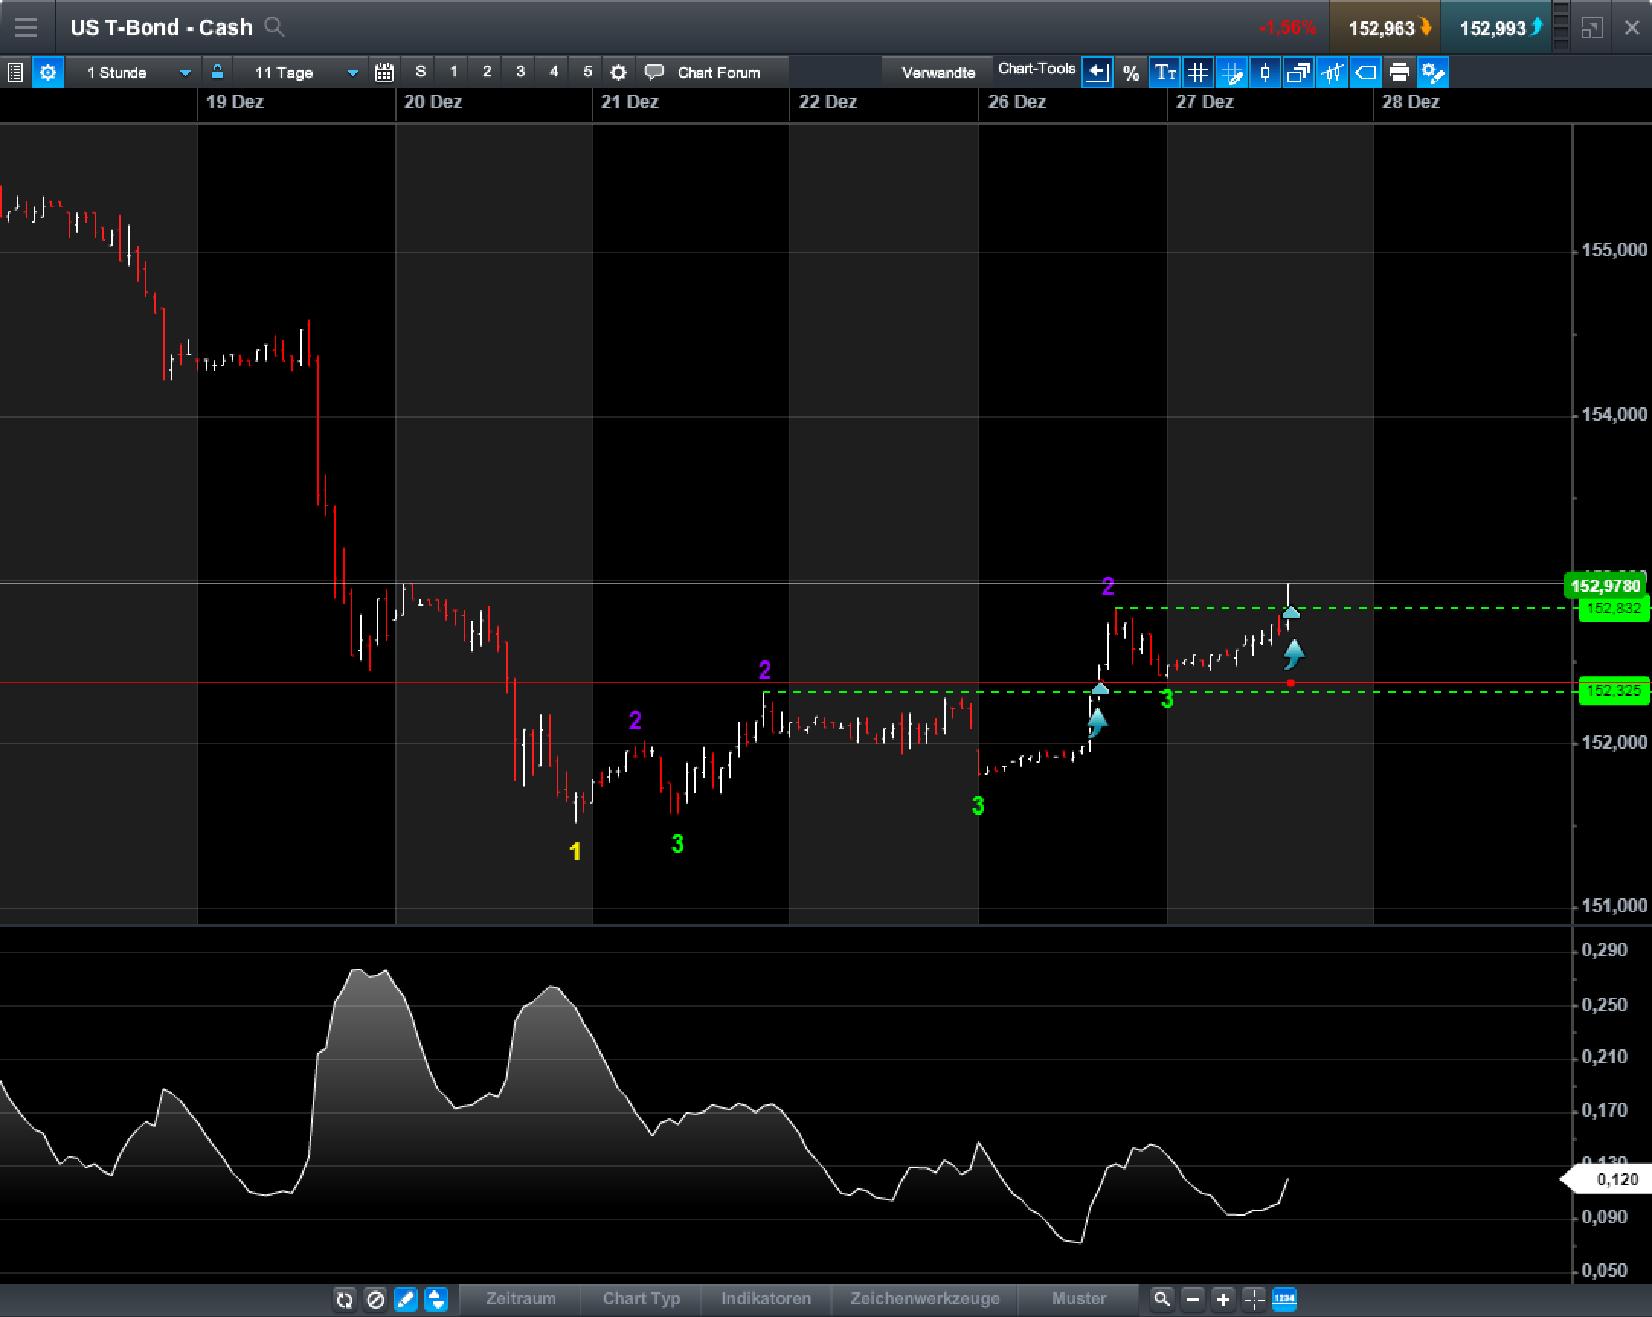Open the calendar date picker icon
The height and width of the screenshot is (1317, 1652).
(383, 72)
